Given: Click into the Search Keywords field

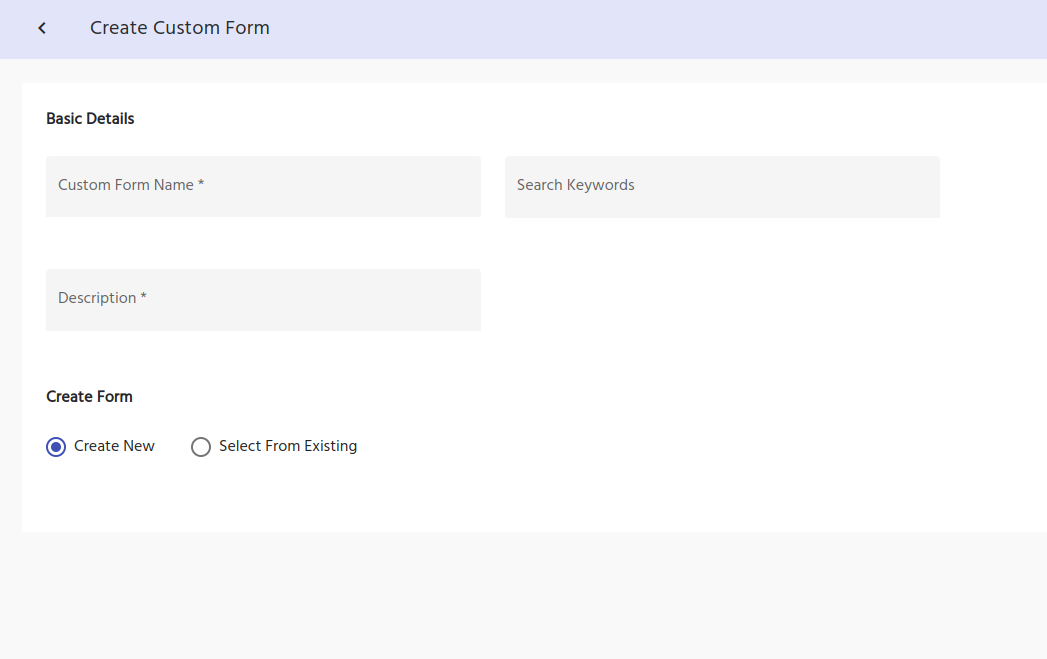Looking at the screenshot, I should point(722,187).
